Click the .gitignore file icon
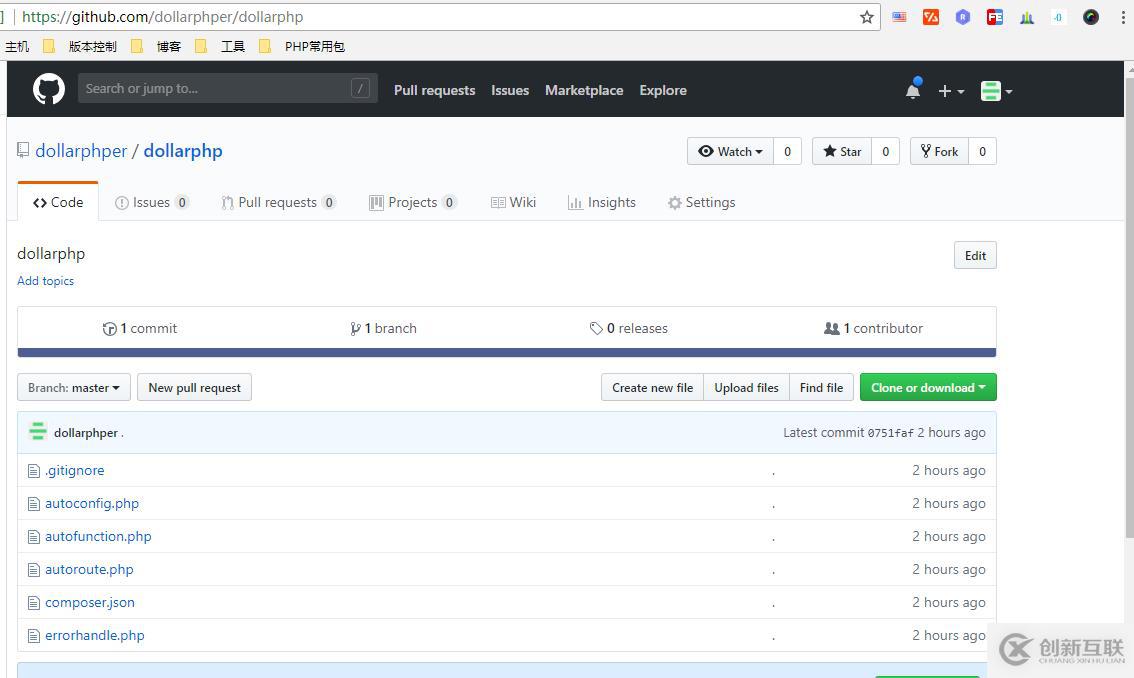Viewport: 1134px width, 678px height. 33,471
